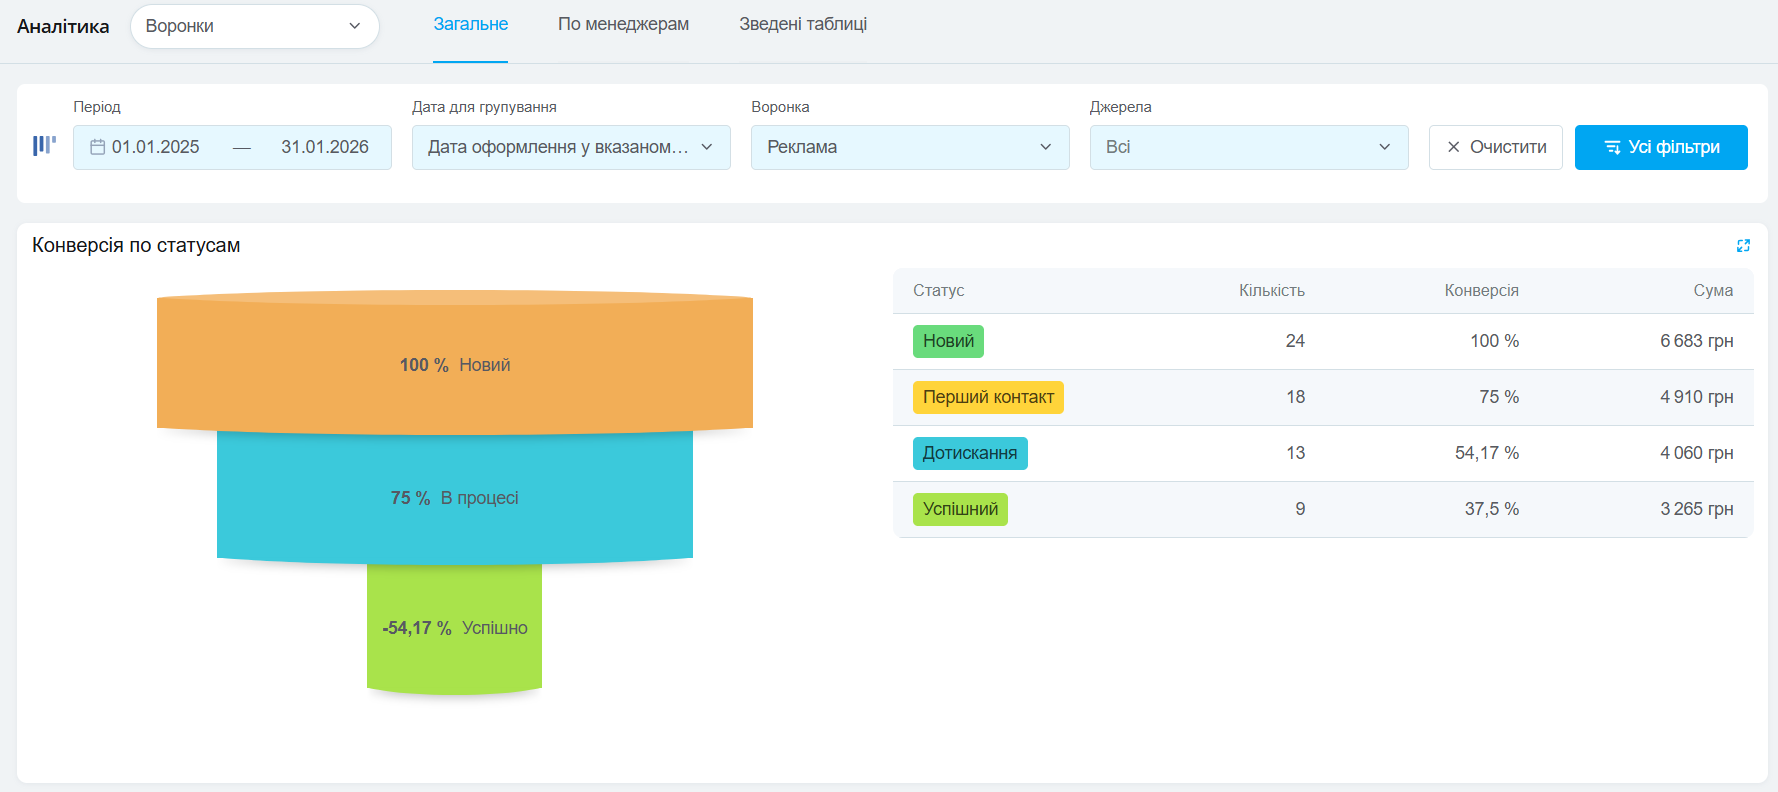Click the blue В процесі funnel segment

tap(455, 498)
